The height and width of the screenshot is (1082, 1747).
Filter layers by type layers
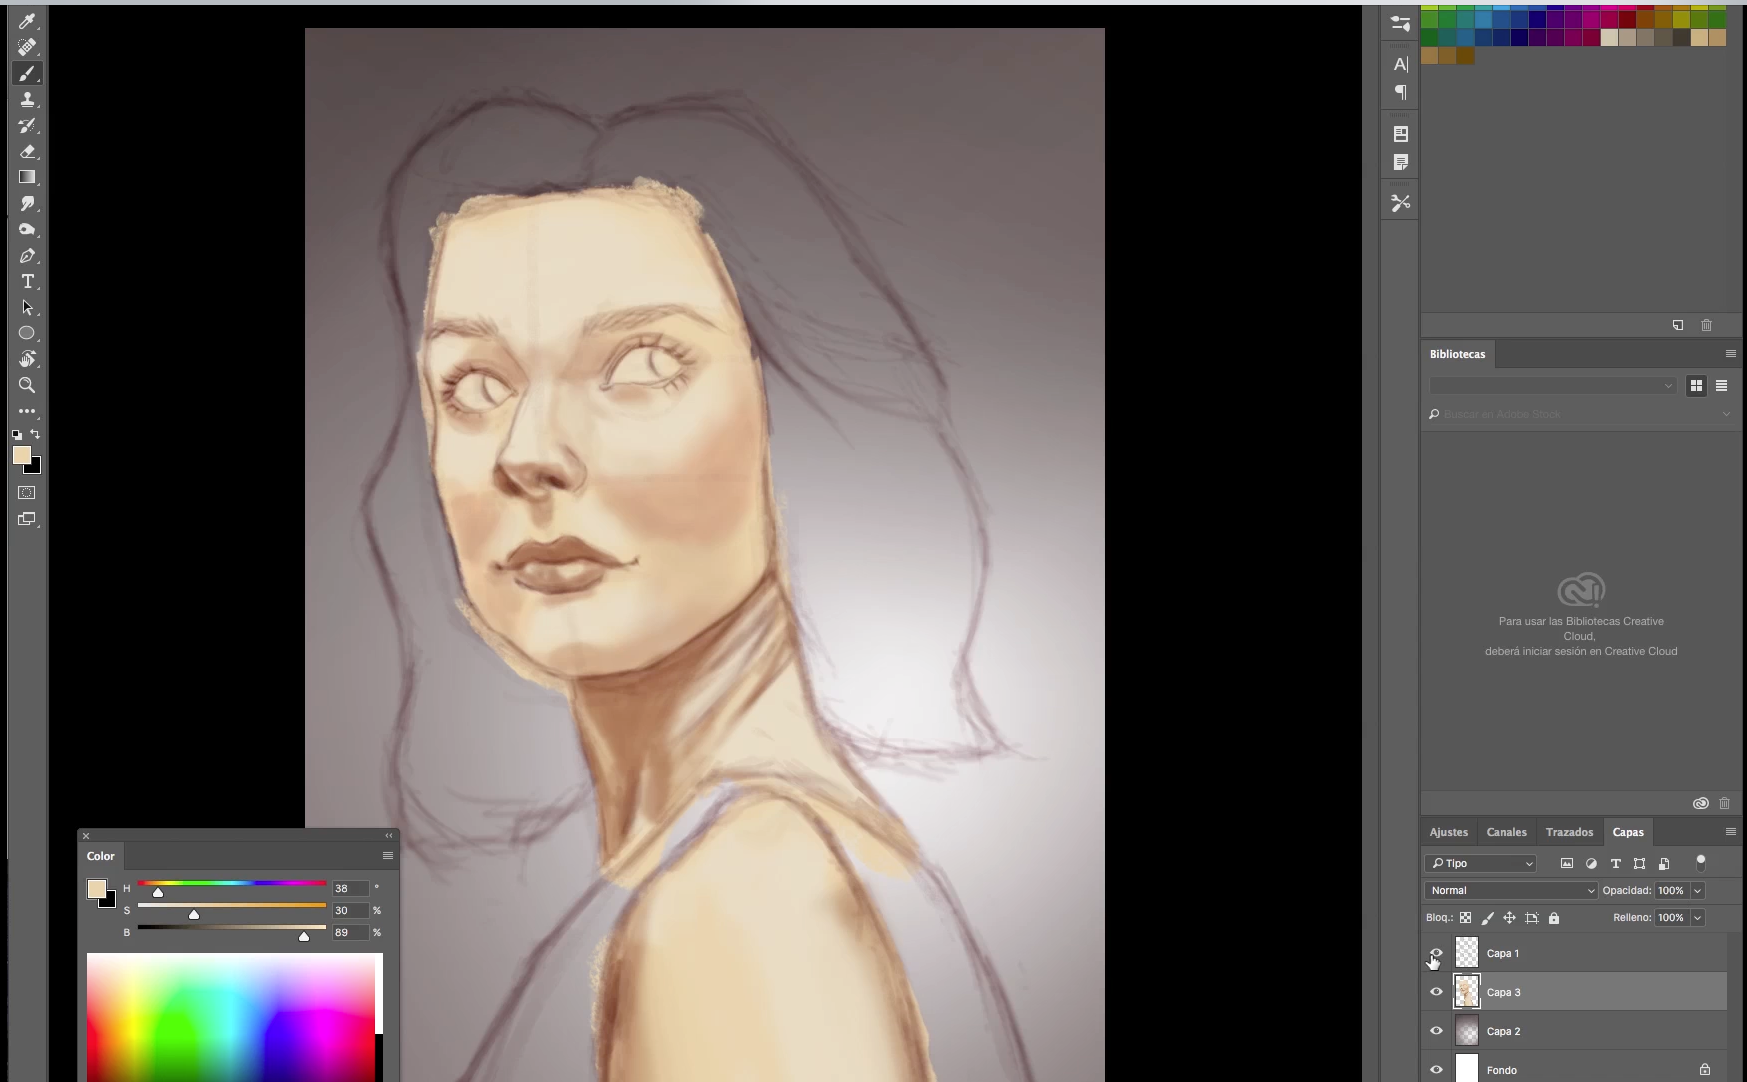pyautogui.click(x=1615, y=863)
